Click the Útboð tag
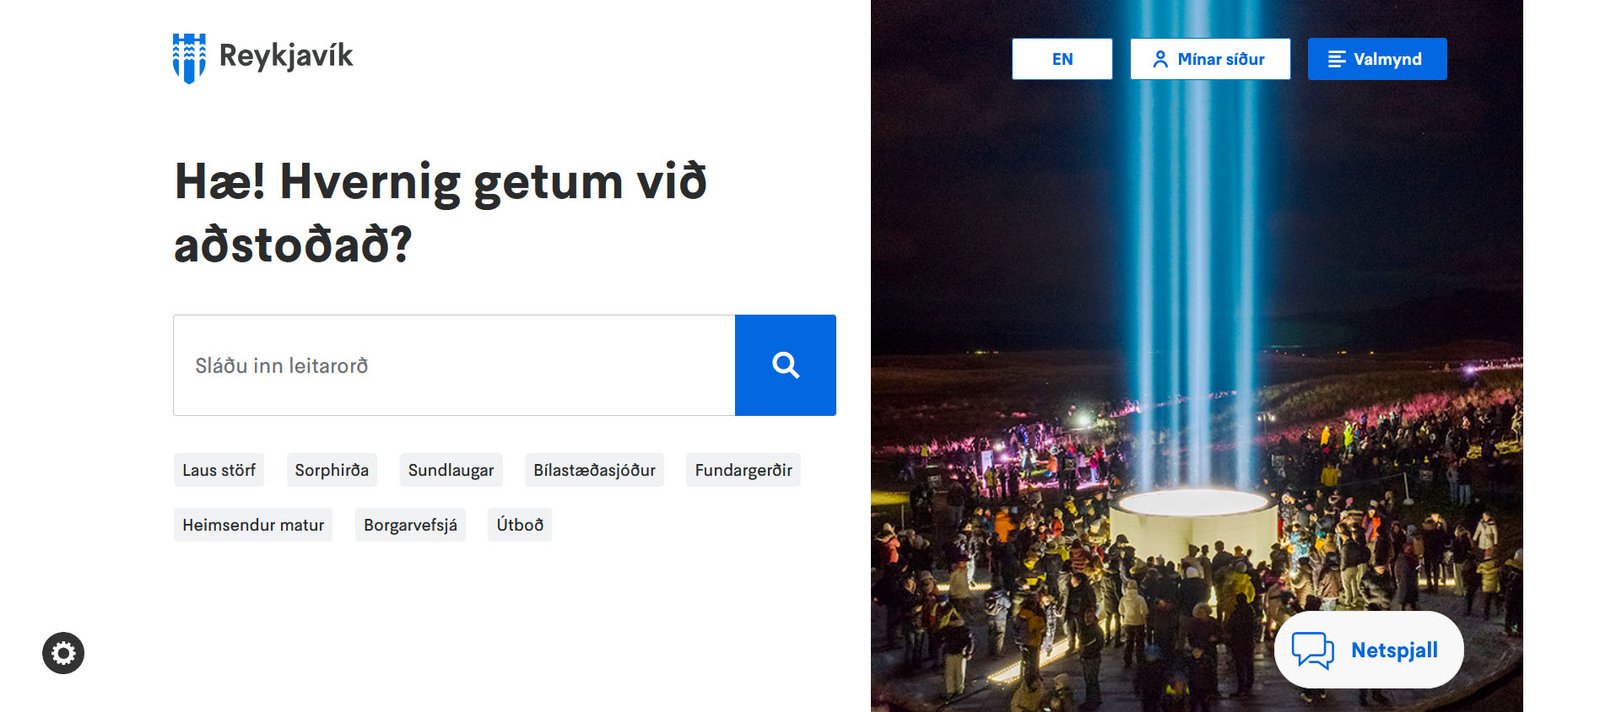 520,525
